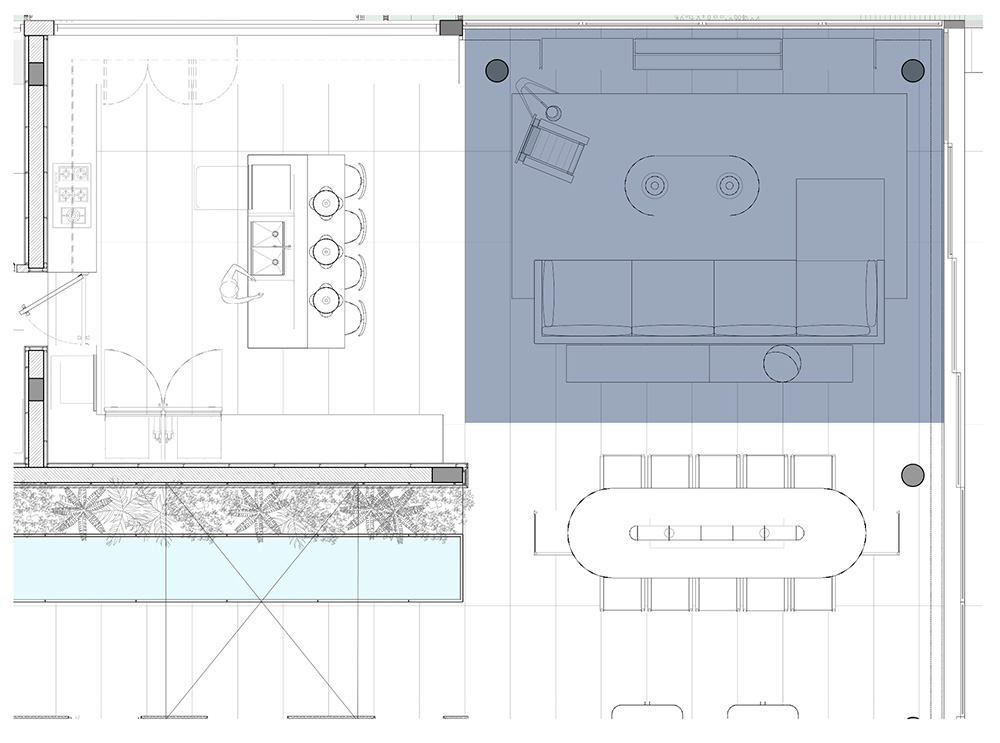
Task: Click the round column beside the dining table
Action: [911, 475]
